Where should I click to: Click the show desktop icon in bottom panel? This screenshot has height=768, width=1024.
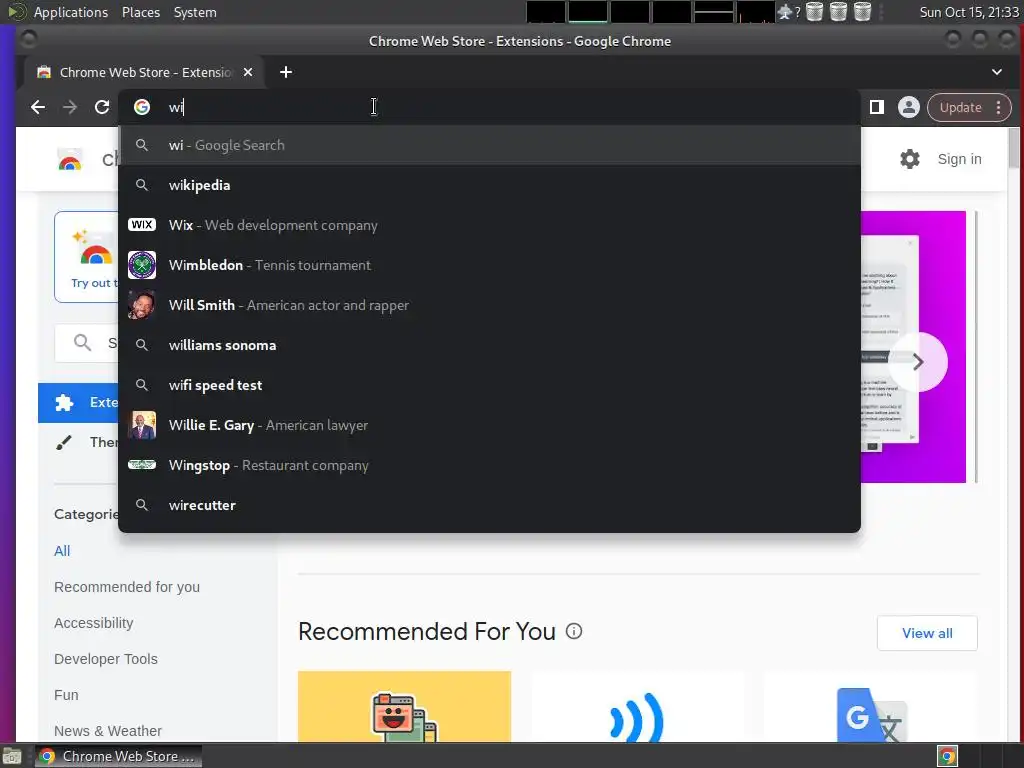[x=12, y=756]
